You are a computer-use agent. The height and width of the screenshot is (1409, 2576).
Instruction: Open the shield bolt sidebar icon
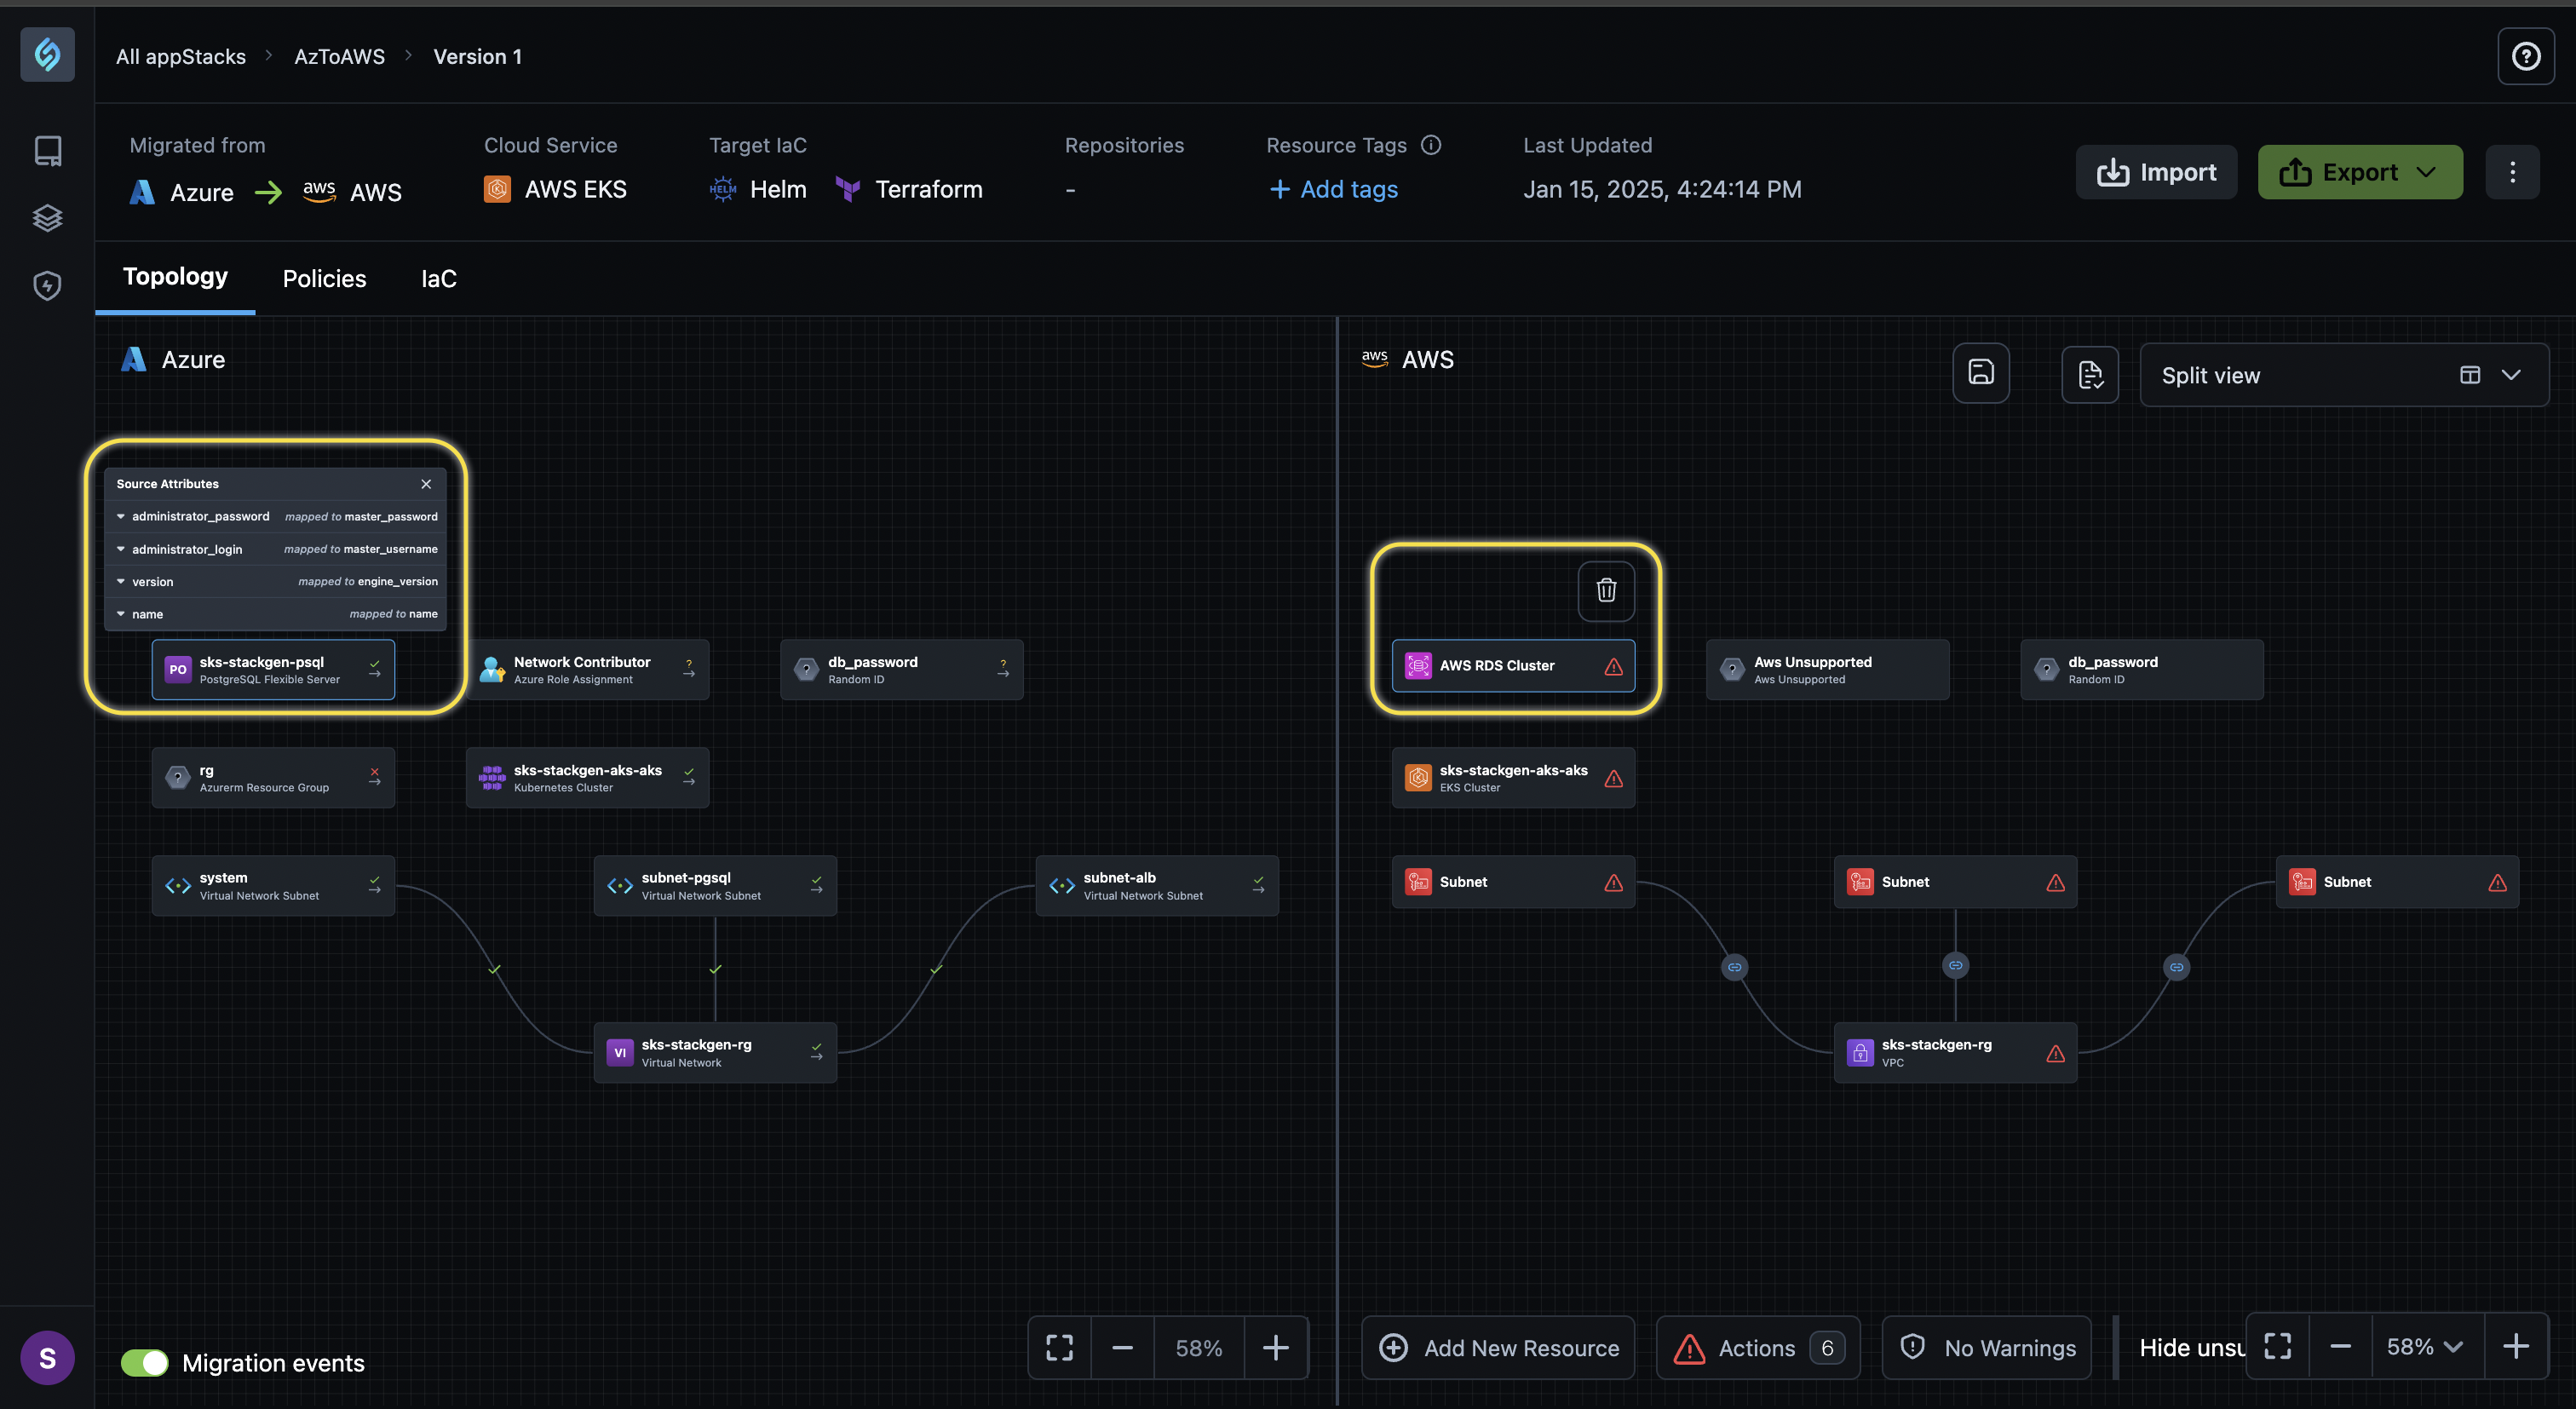pyautogui.click(x=47, y=286)
